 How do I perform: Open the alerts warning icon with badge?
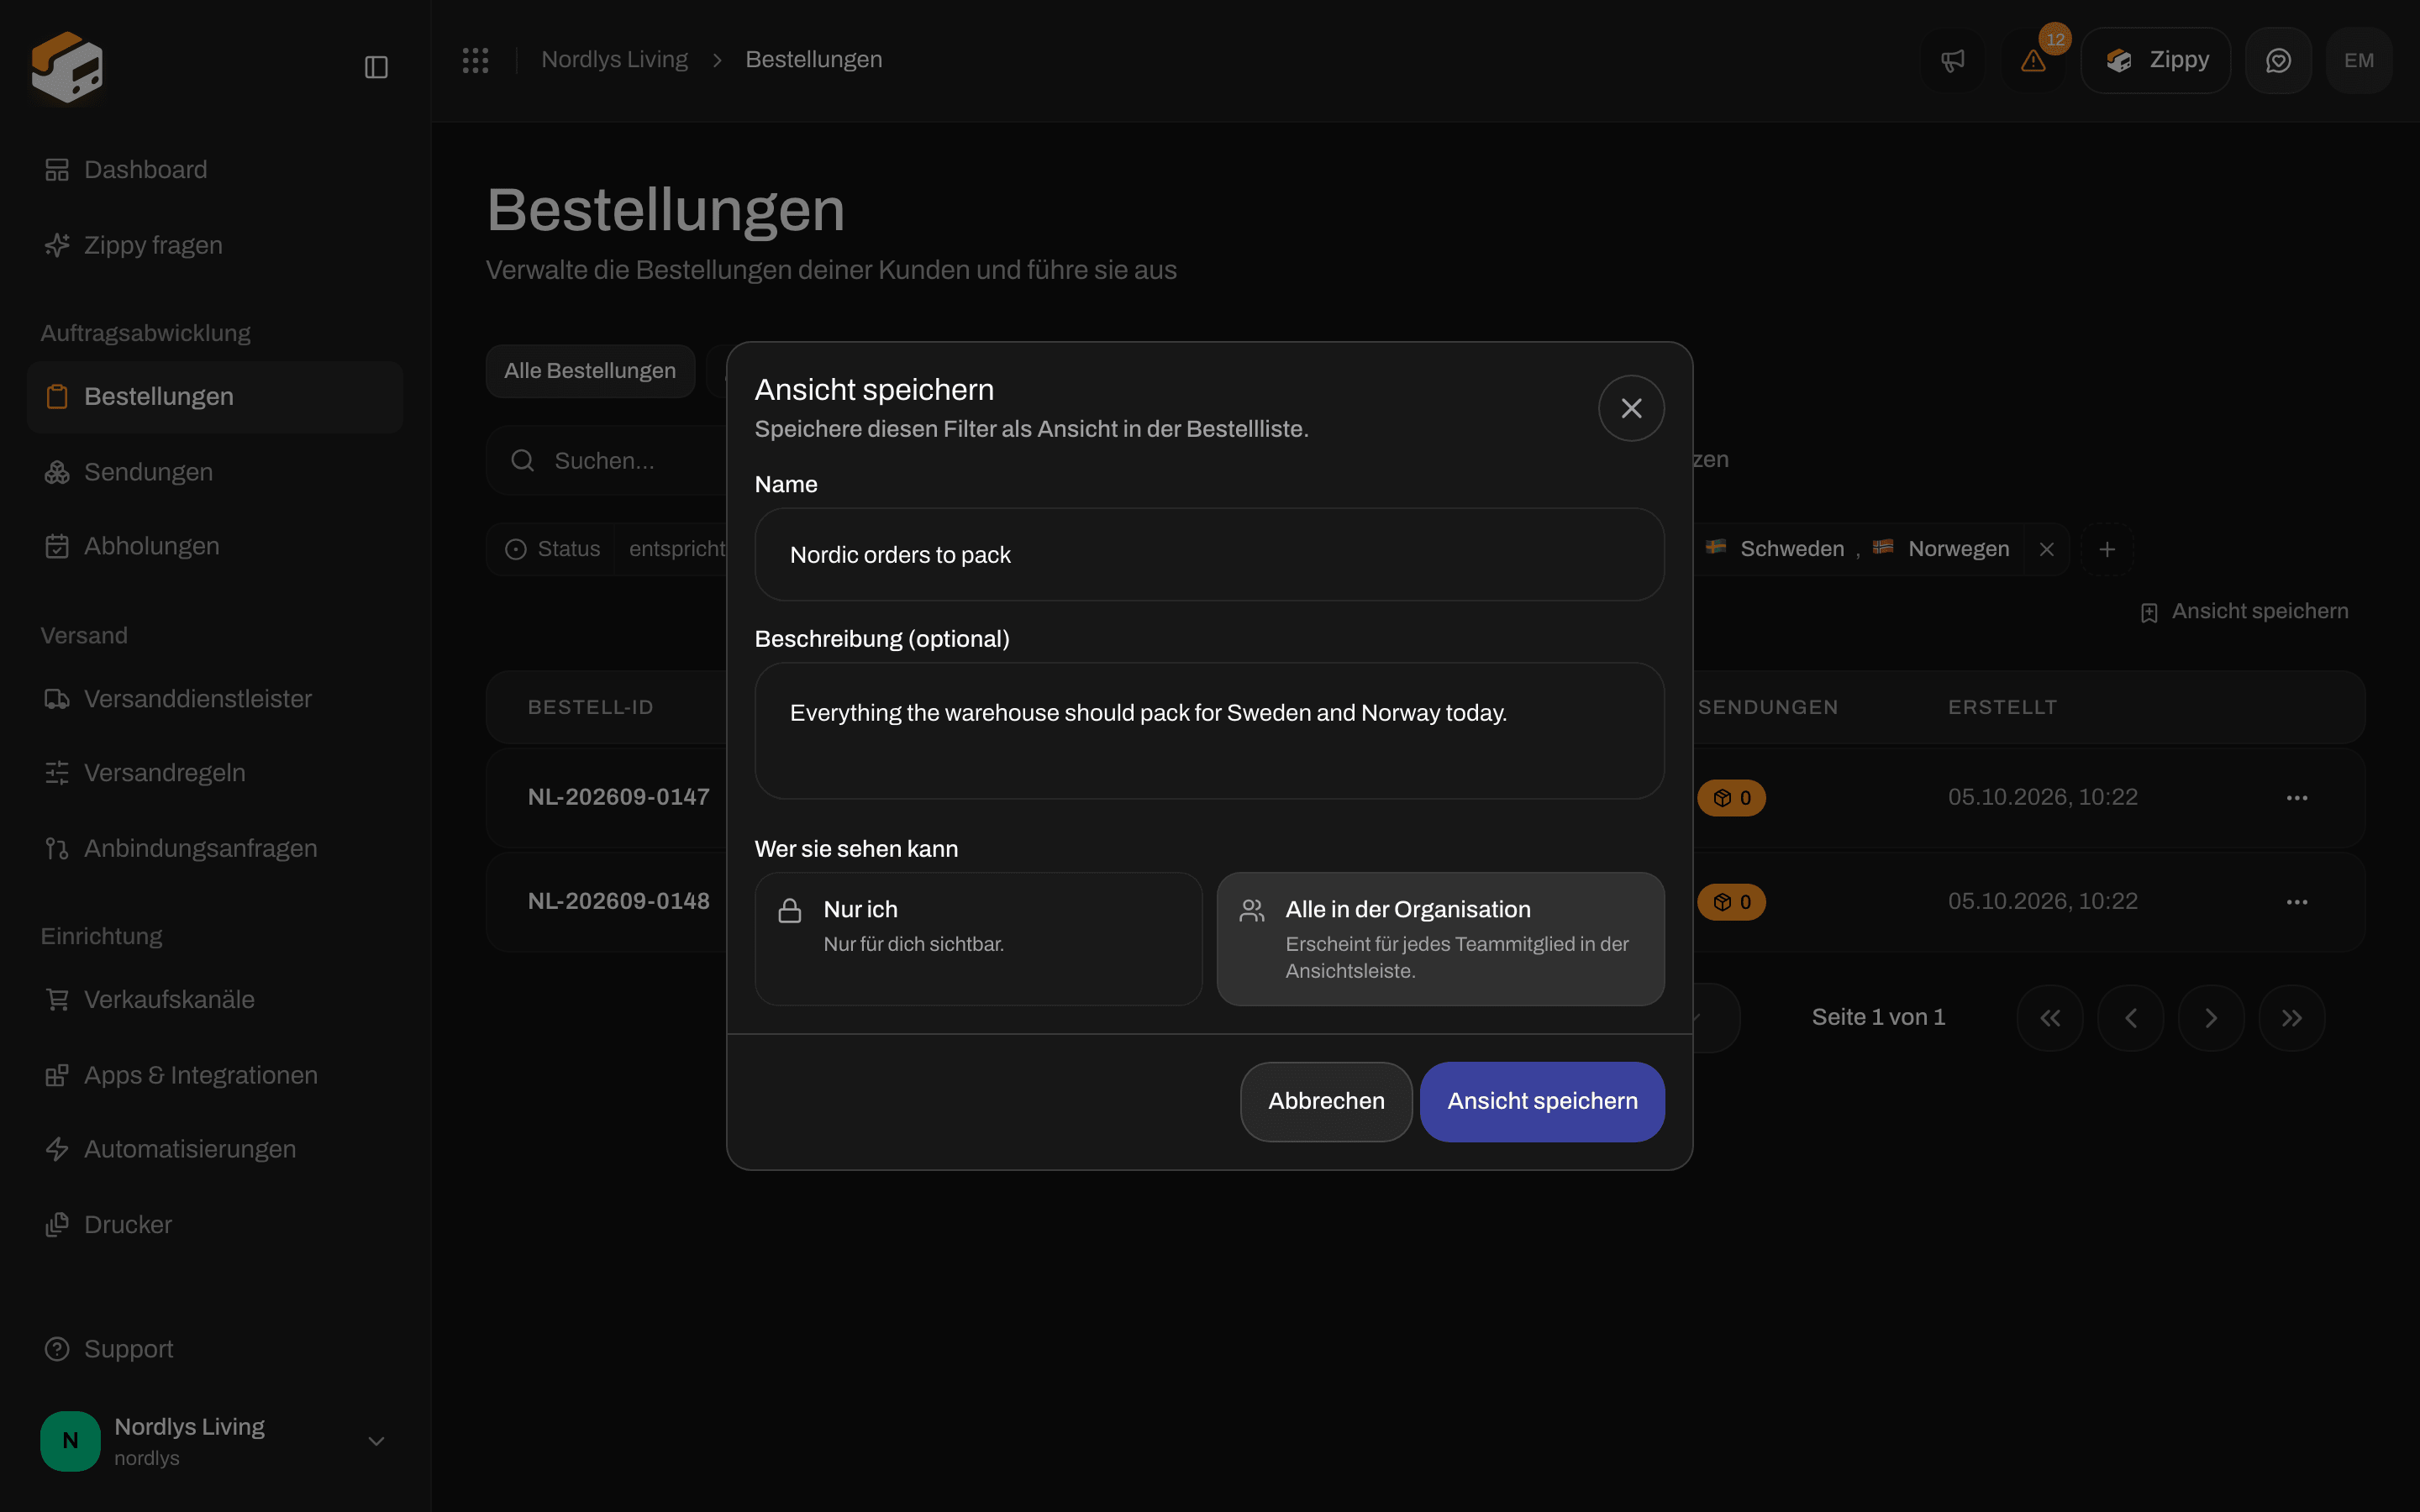[x=2033, y=60]
